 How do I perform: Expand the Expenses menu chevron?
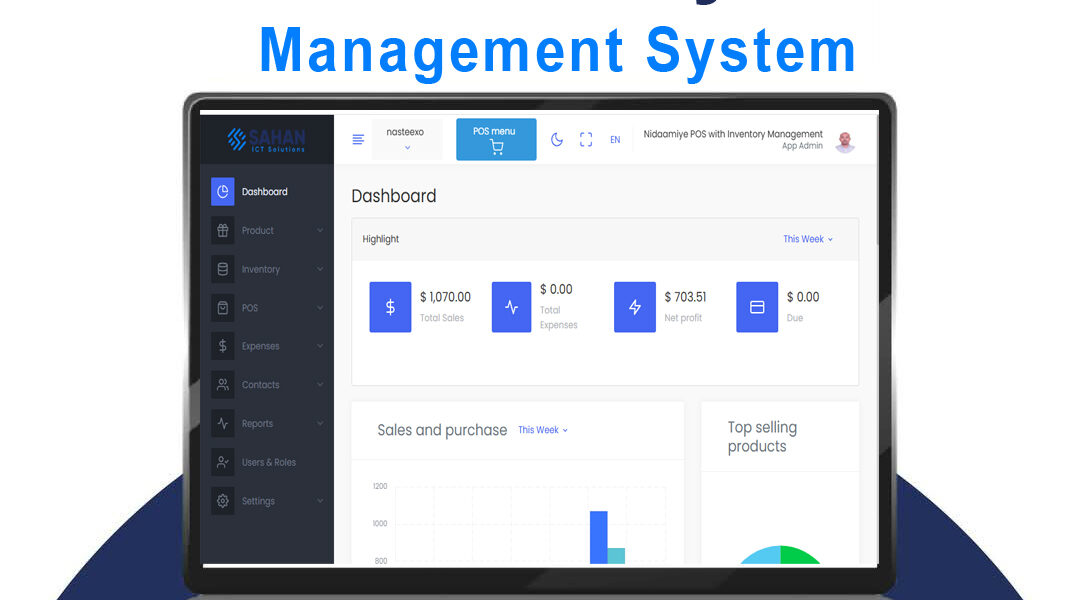coord(320,346)
